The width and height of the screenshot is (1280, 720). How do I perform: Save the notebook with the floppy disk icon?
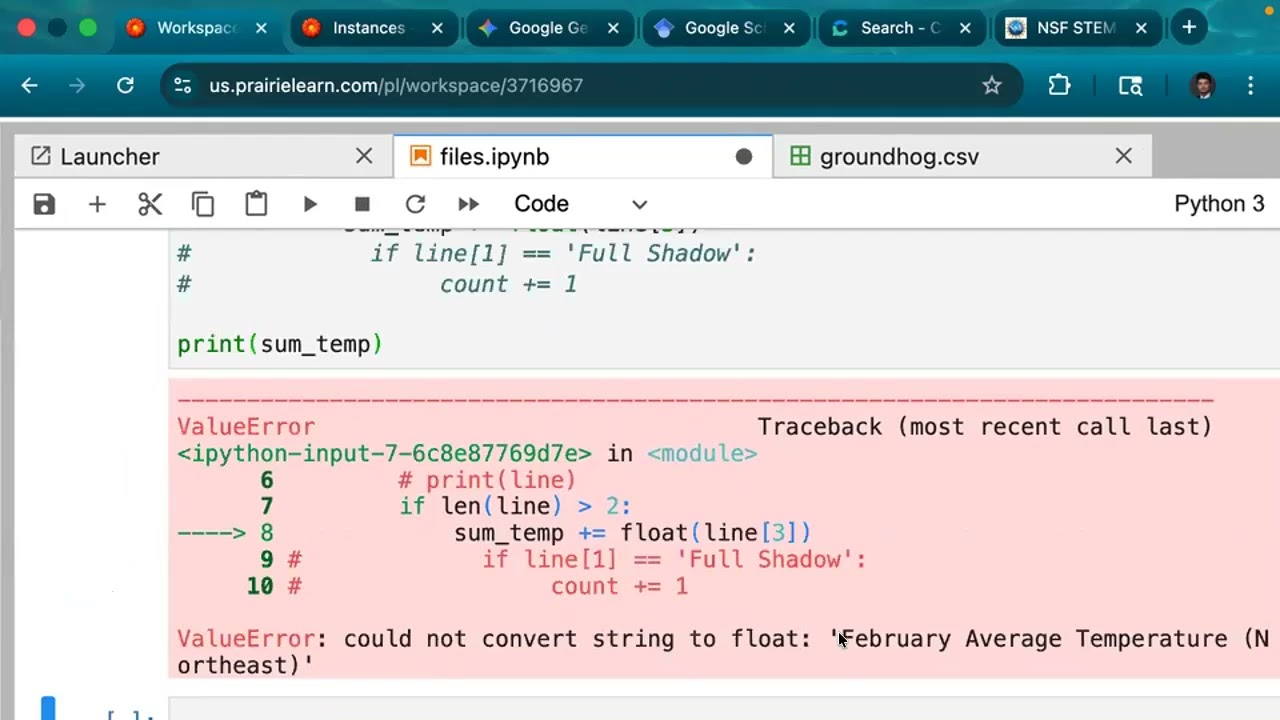[x=44, y=204]
